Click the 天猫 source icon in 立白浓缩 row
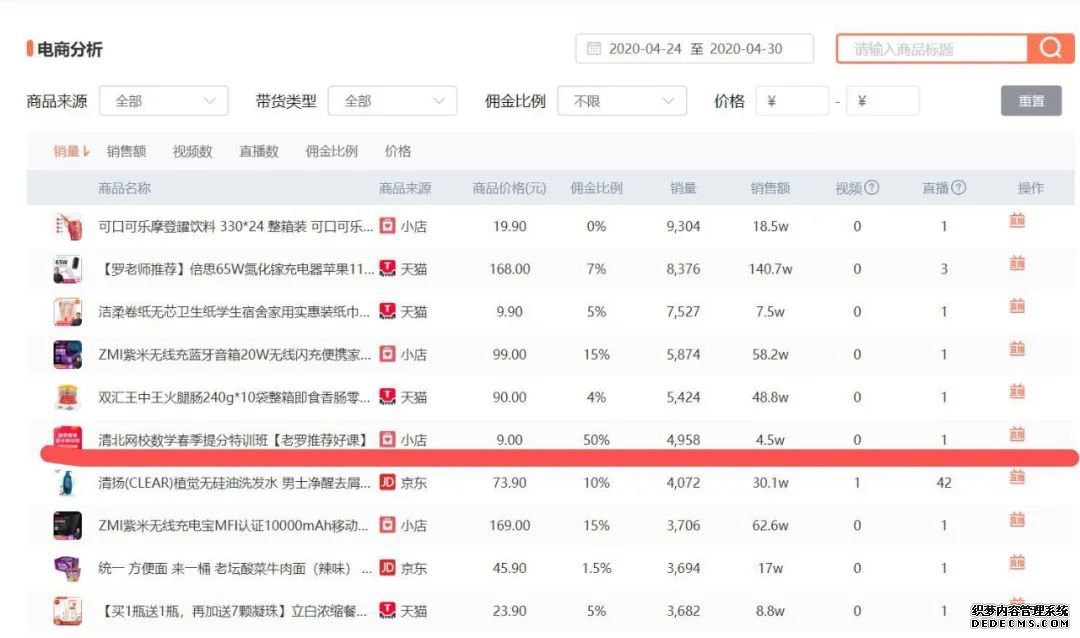This screenshot has height=638, width=1080. point(388,610)
